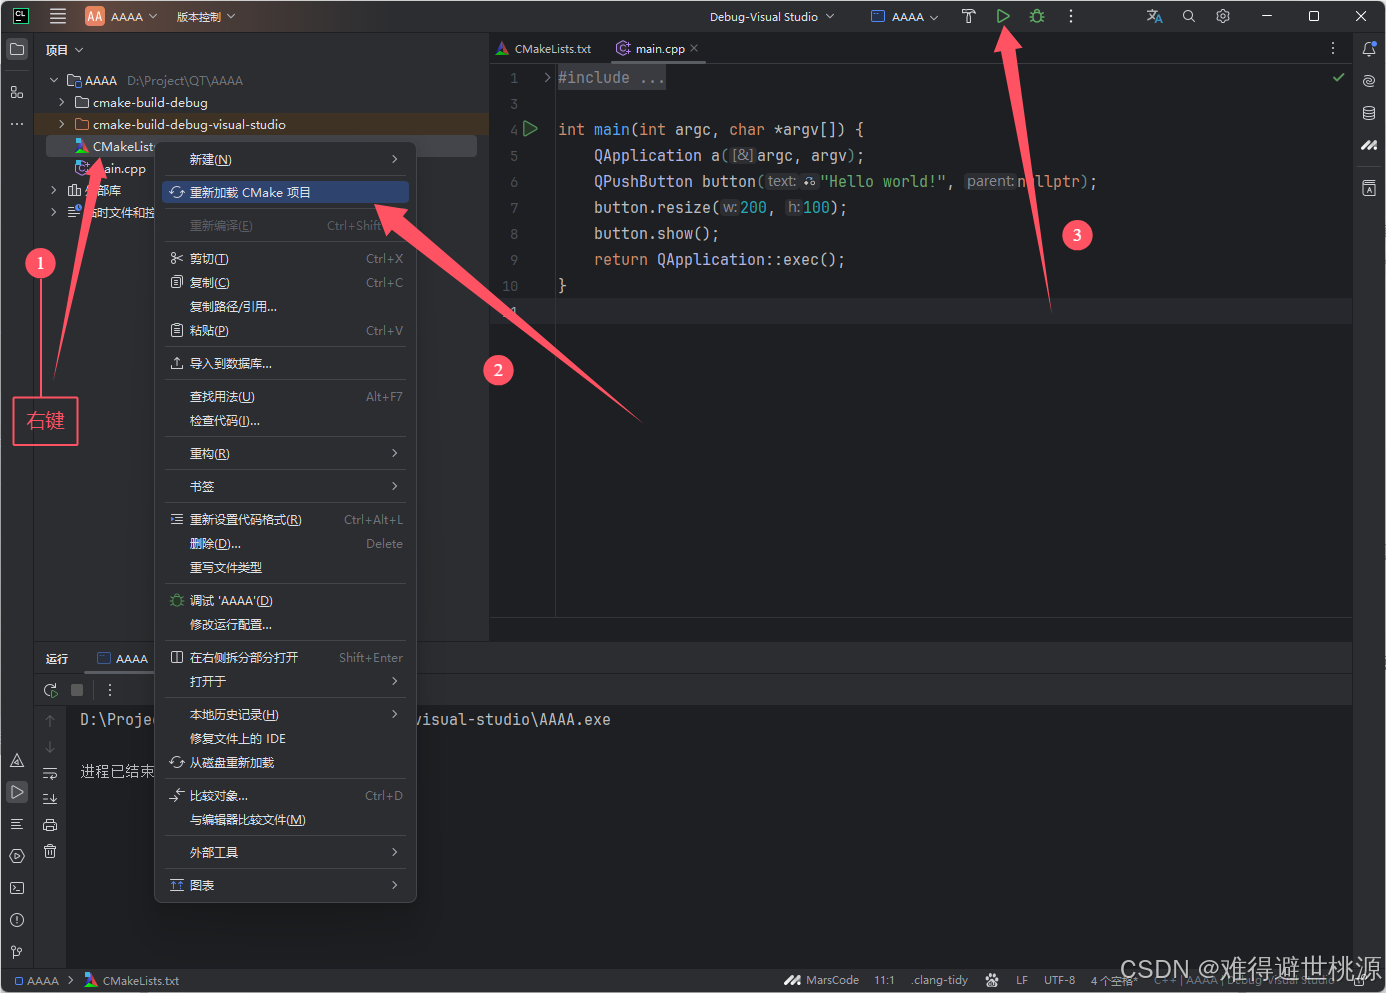Open the Project tool window icon
This screenshot has width=1386, height=993.
17,49
